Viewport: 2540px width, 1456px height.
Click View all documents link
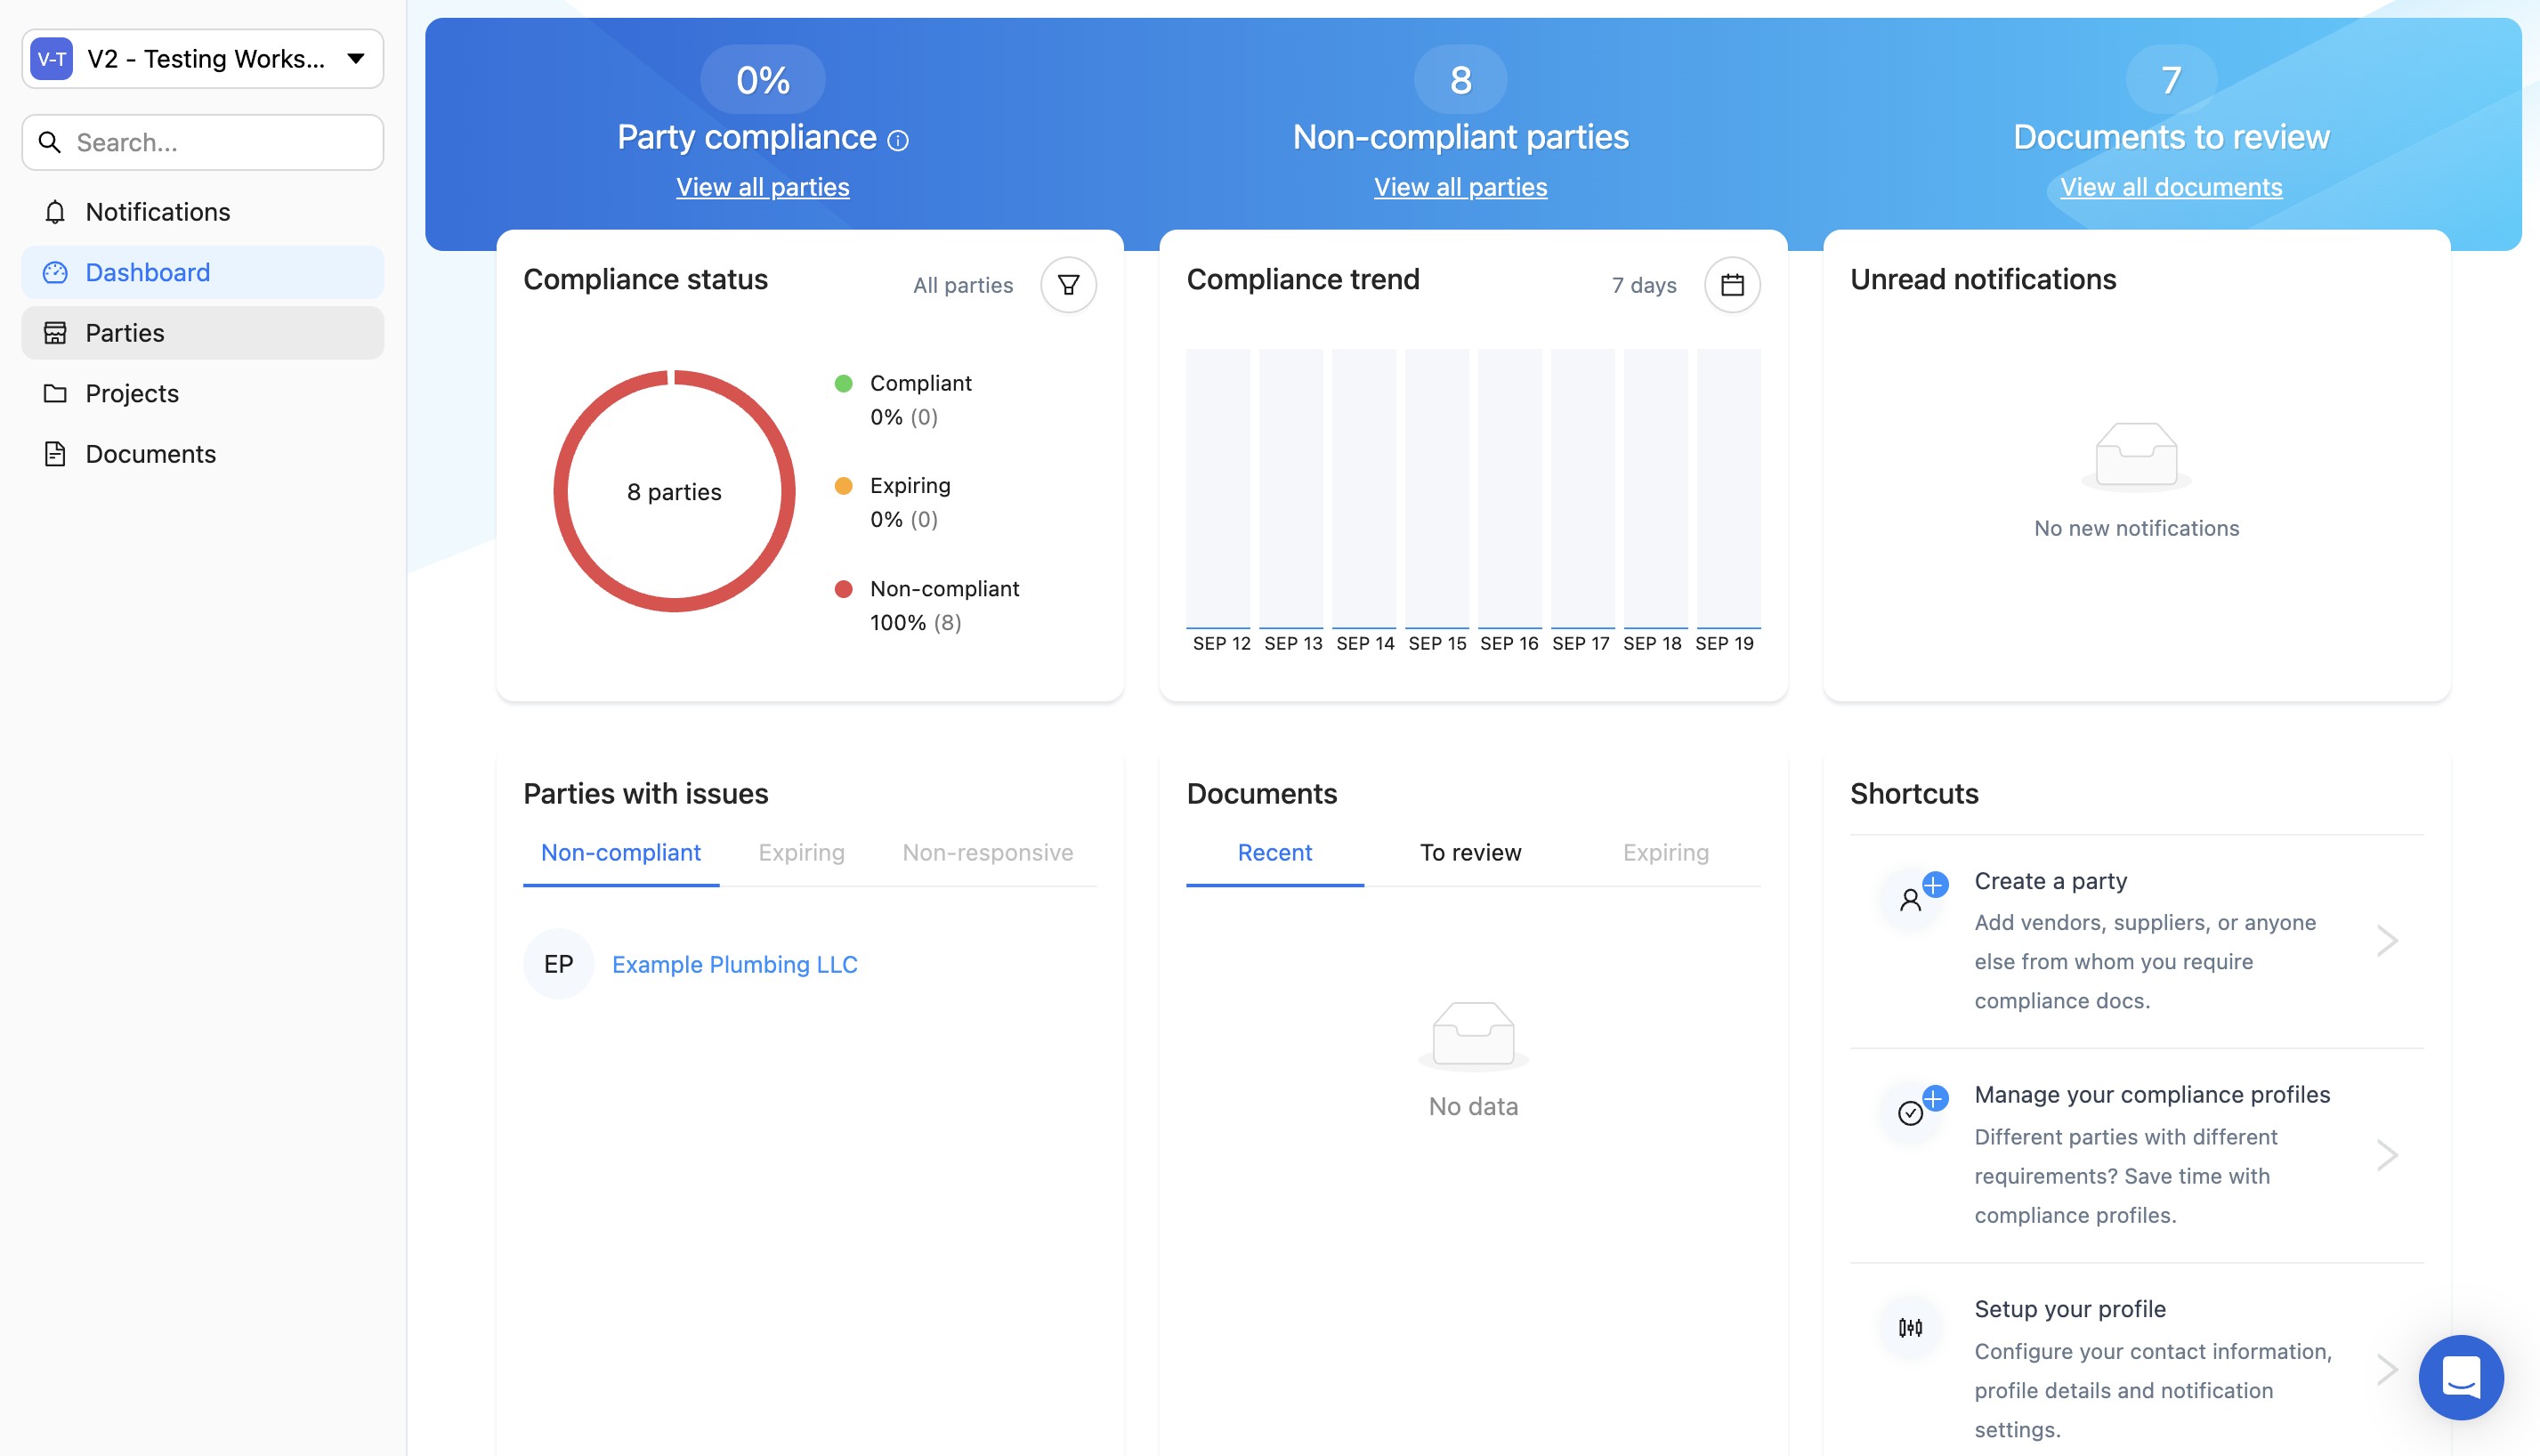coord(2170,187)
